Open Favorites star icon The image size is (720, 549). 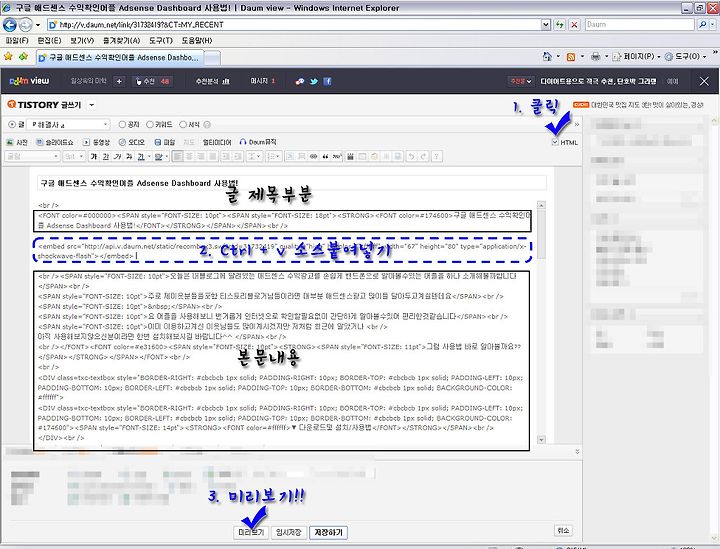point(8,56)
